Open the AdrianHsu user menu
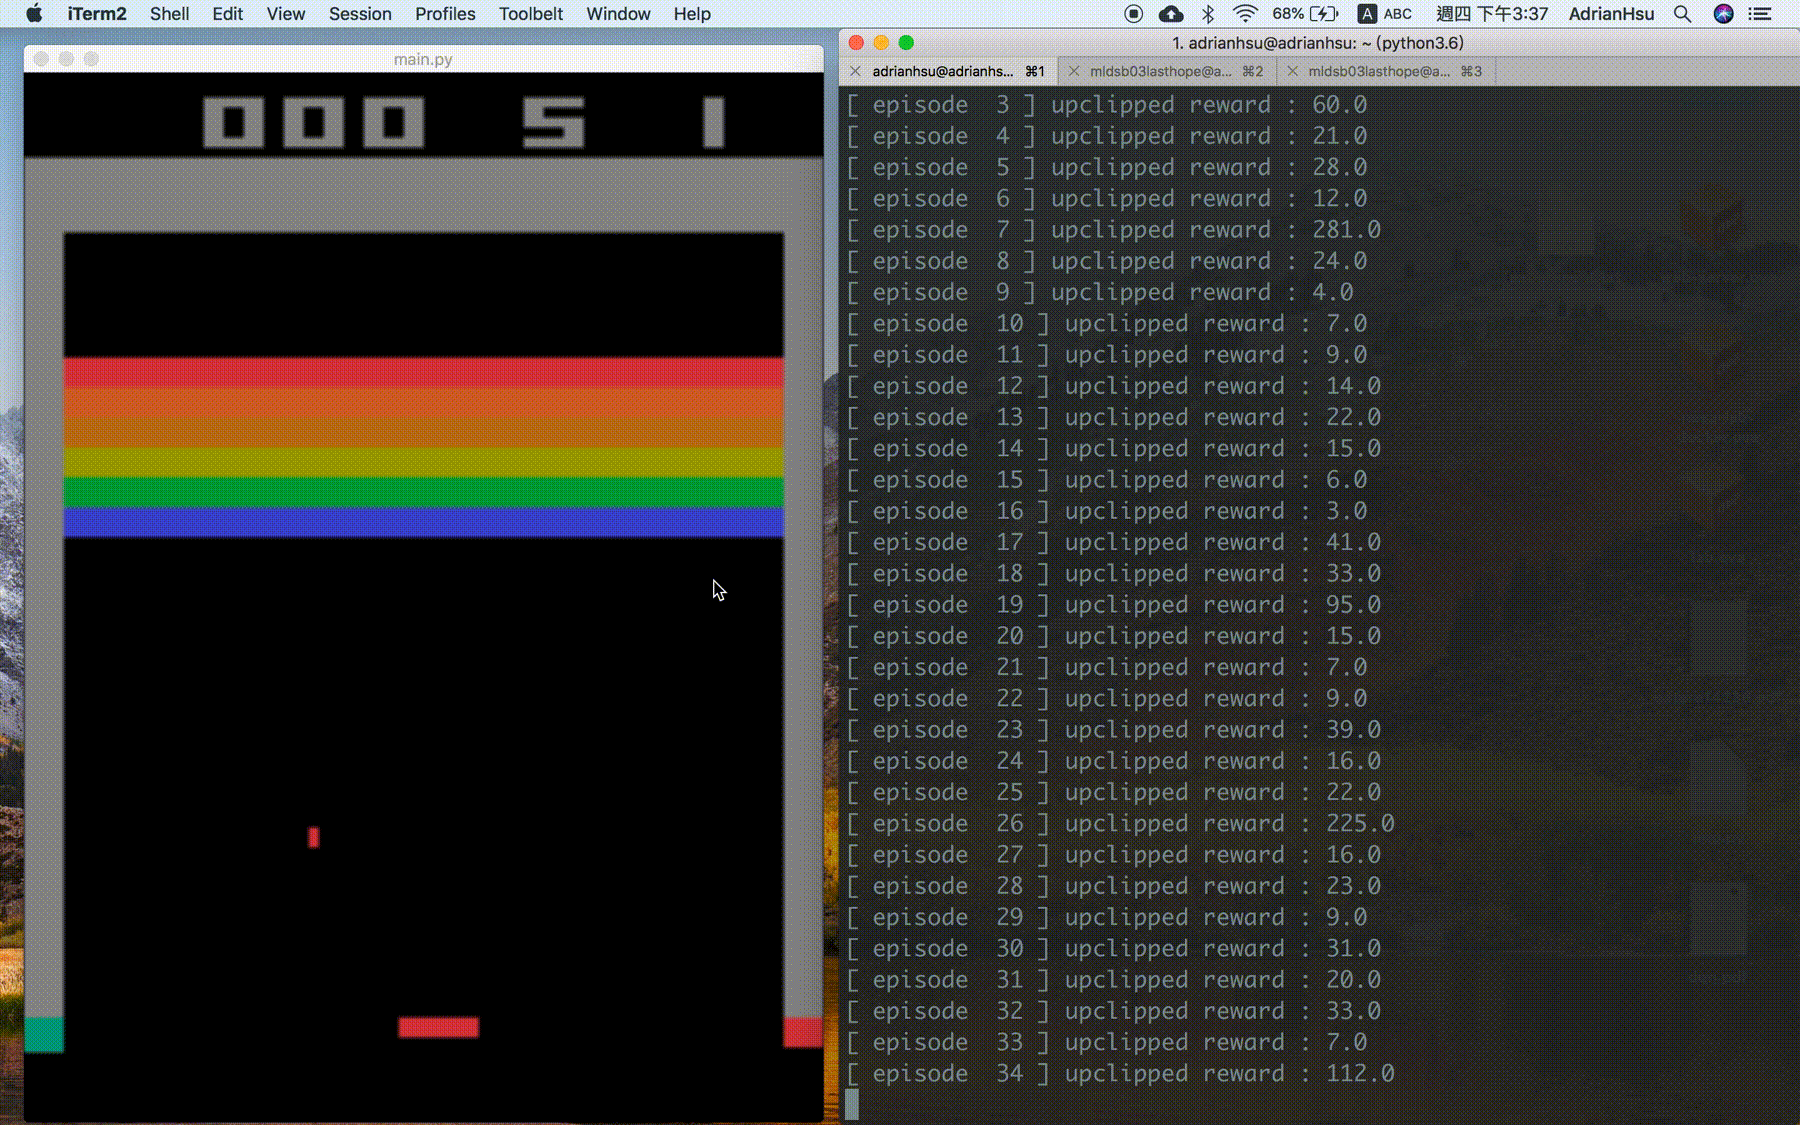Image resolution: width=1800 pixels, height=1125 pixels. (x=1611, y=14)
